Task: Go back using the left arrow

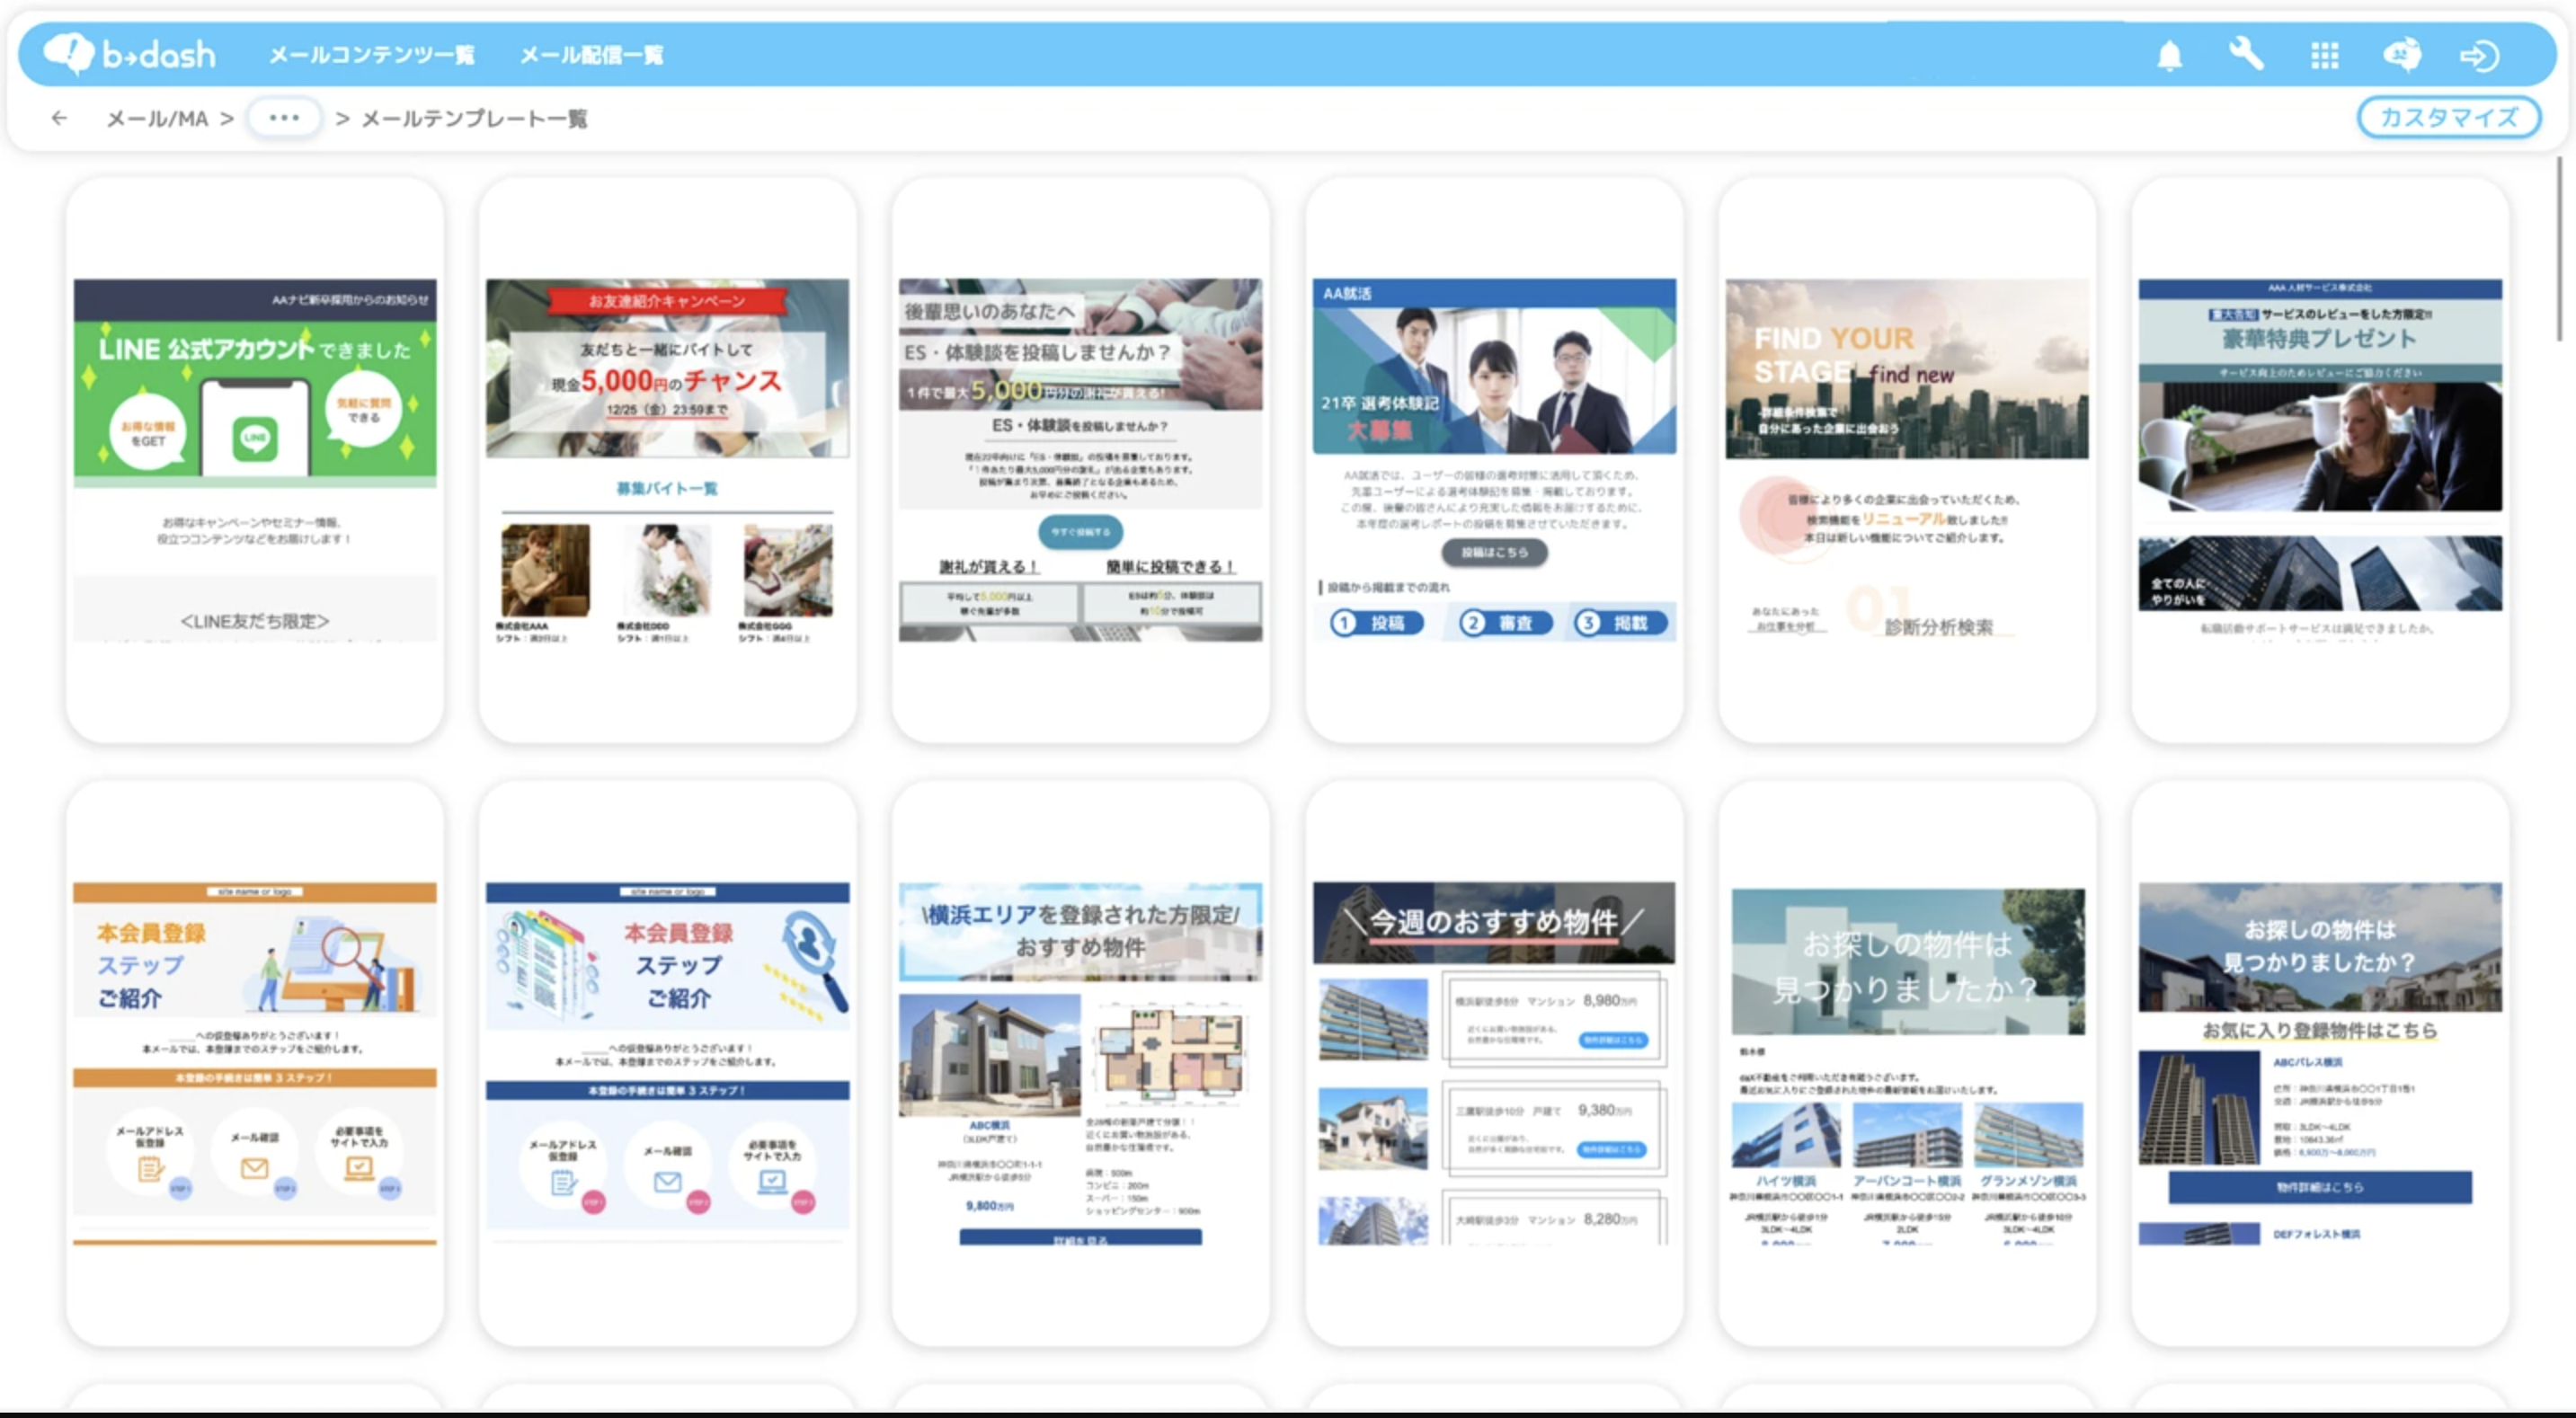Action: [x=59, y=118]
